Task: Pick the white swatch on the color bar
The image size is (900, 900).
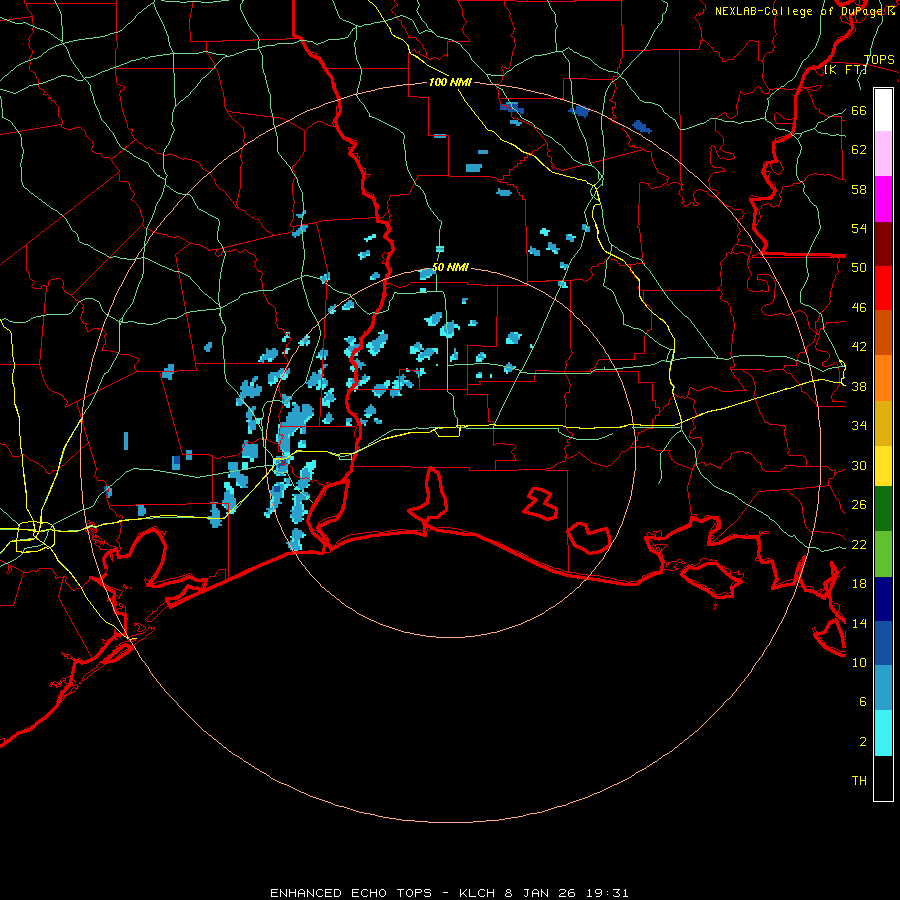Action: [x=883, y=110]
